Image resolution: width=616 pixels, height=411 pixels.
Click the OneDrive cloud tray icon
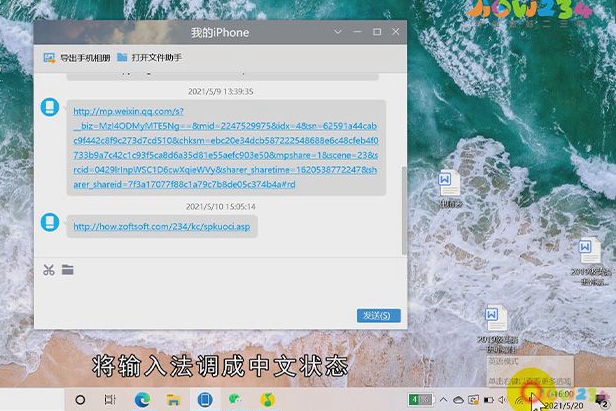[458, 400]
